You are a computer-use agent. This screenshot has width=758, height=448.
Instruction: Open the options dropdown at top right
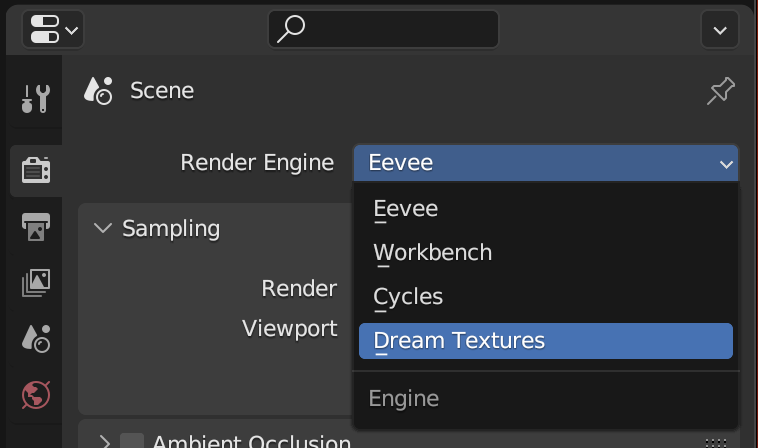coord(720,30)
